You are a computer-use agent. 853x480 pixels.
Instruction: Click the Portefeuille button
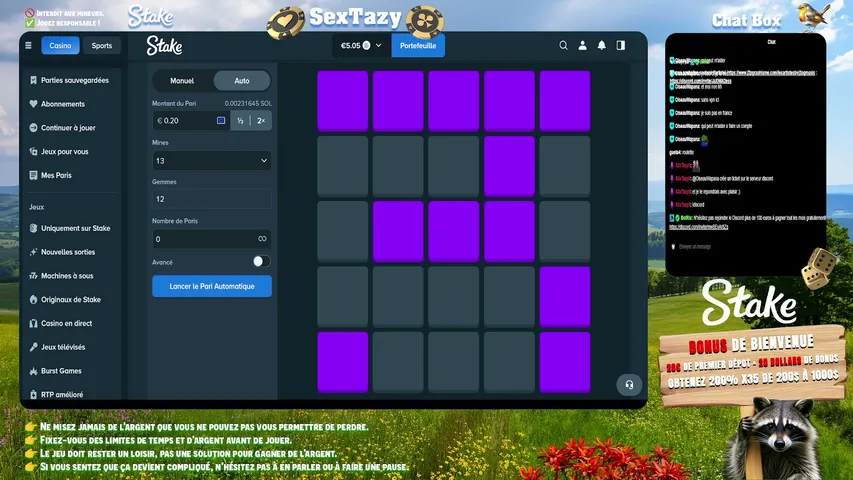(418, 46)
